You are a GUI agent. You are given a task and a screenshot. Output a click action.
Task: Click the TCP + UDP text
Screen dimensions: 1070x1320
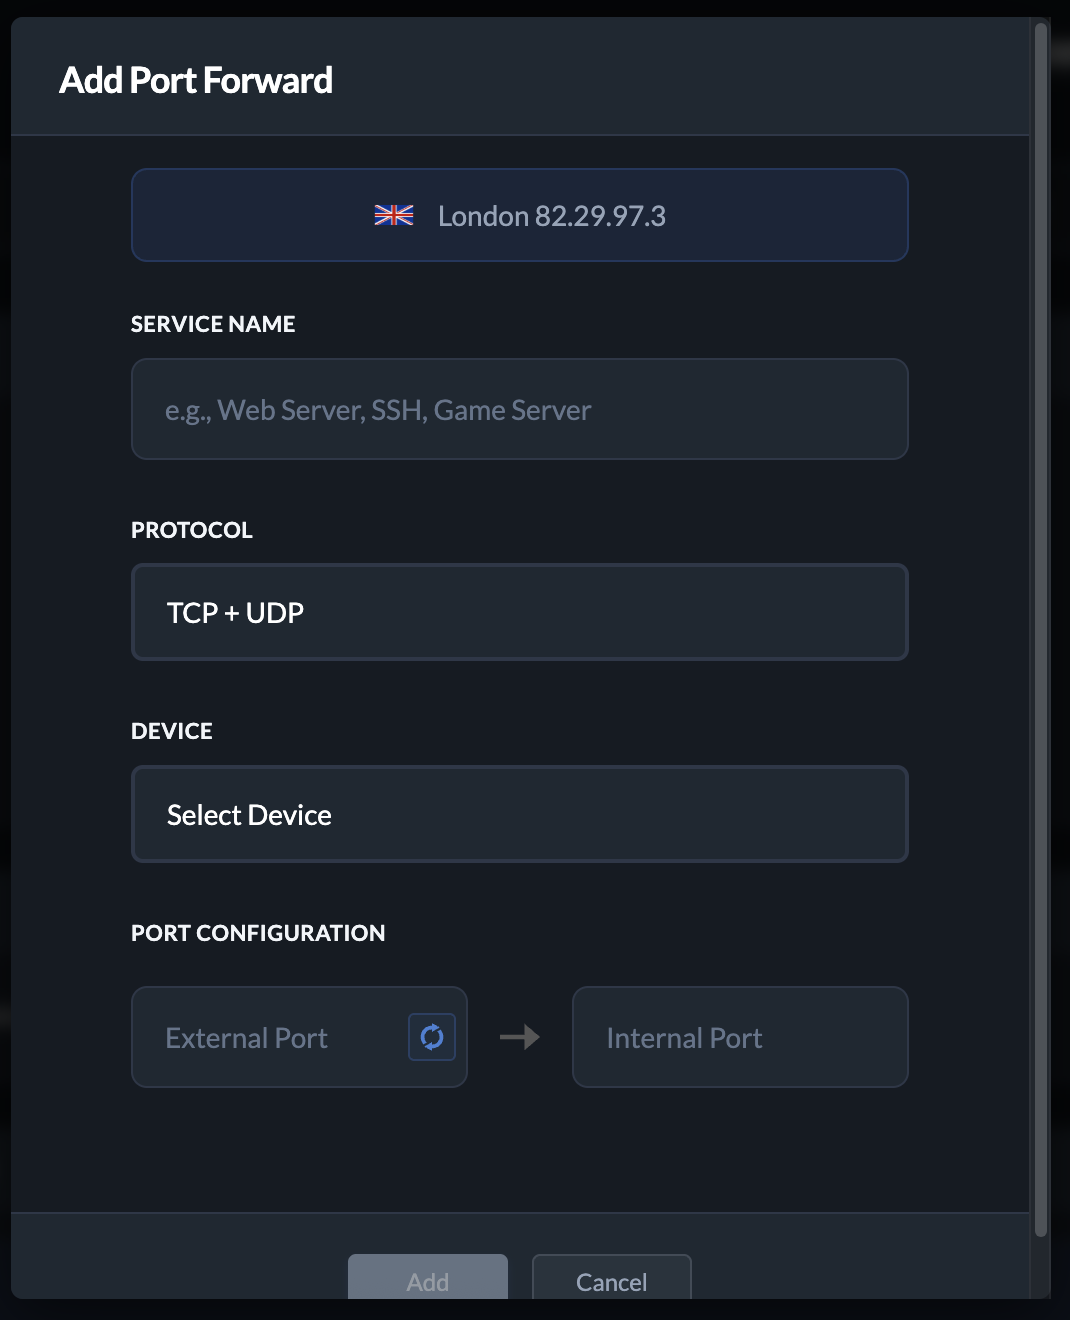point(234,612)
